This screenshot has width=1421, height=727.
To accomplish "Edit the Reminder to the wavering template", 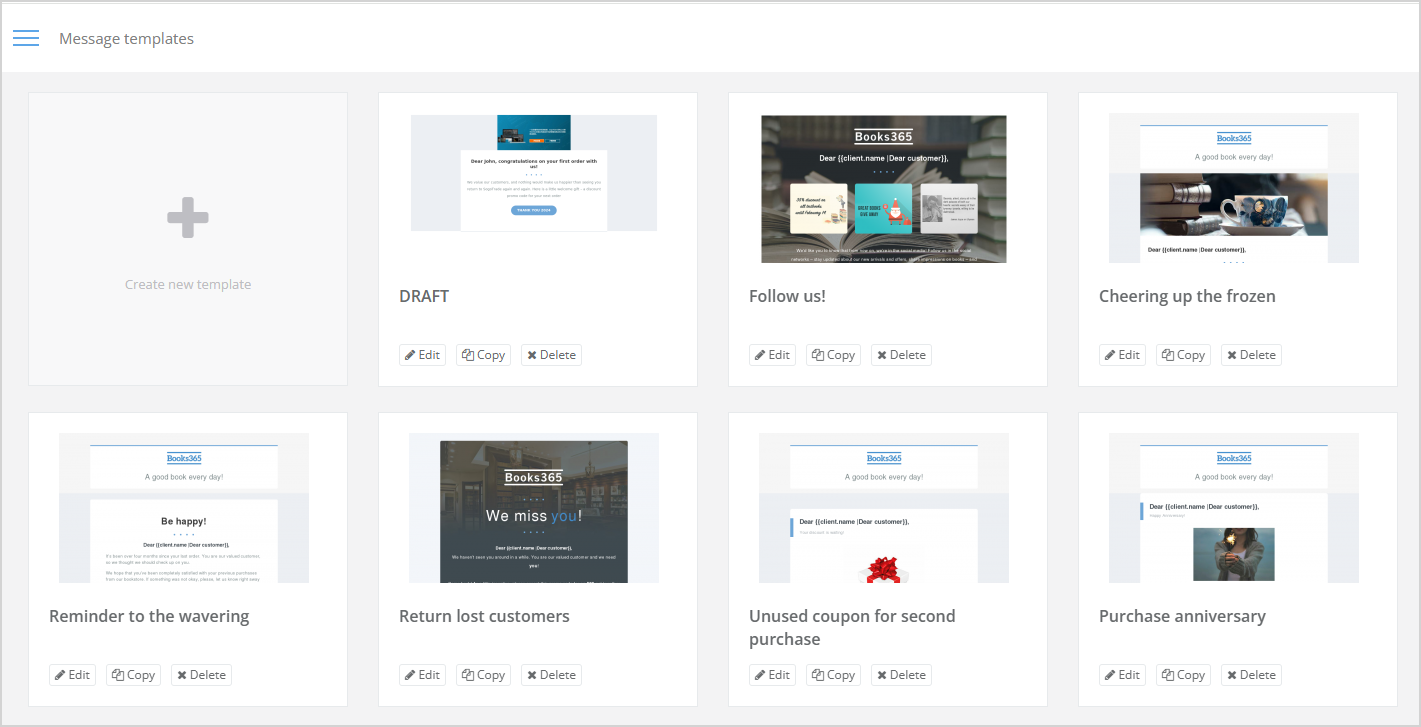I will pos(72,675).
